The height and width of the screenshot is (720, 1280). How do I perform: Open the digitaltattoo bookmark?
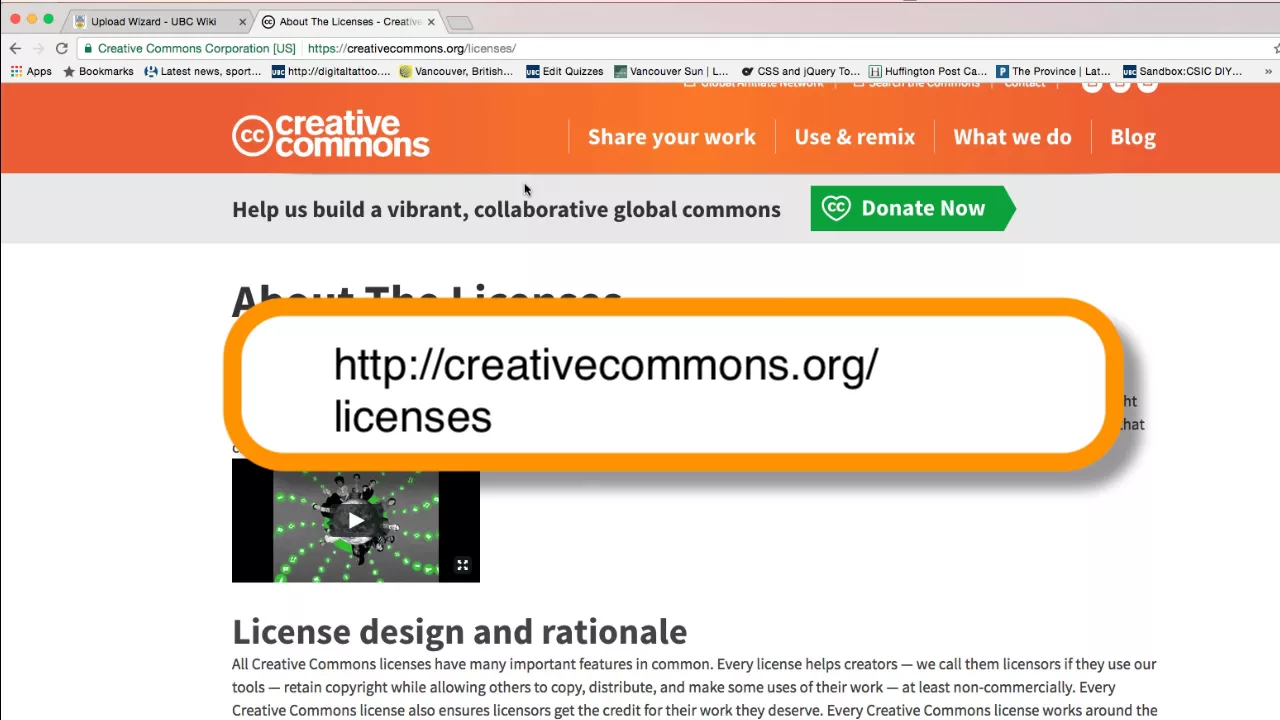click(331, 71)
